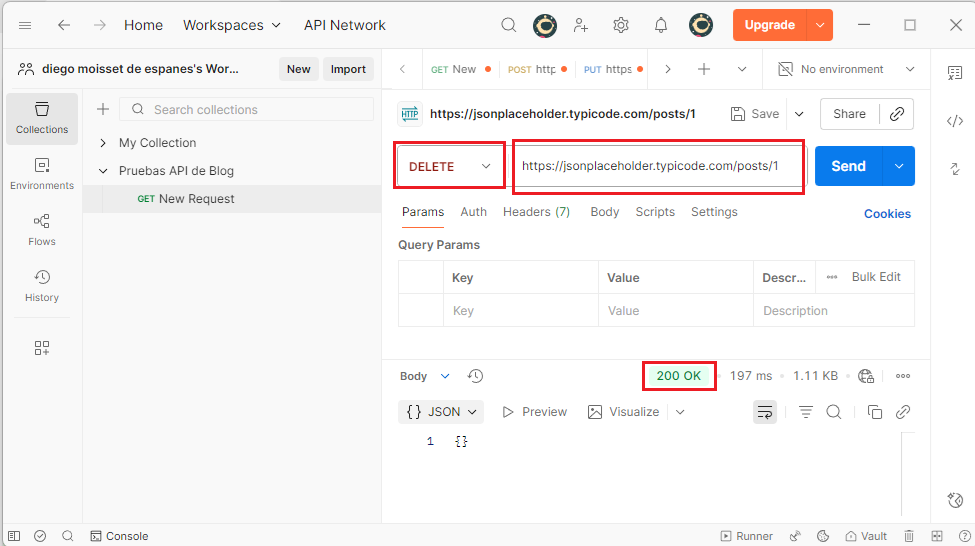
Task: Open the DELETE HTTP method dropdown
Action: [x=449, y=167]
